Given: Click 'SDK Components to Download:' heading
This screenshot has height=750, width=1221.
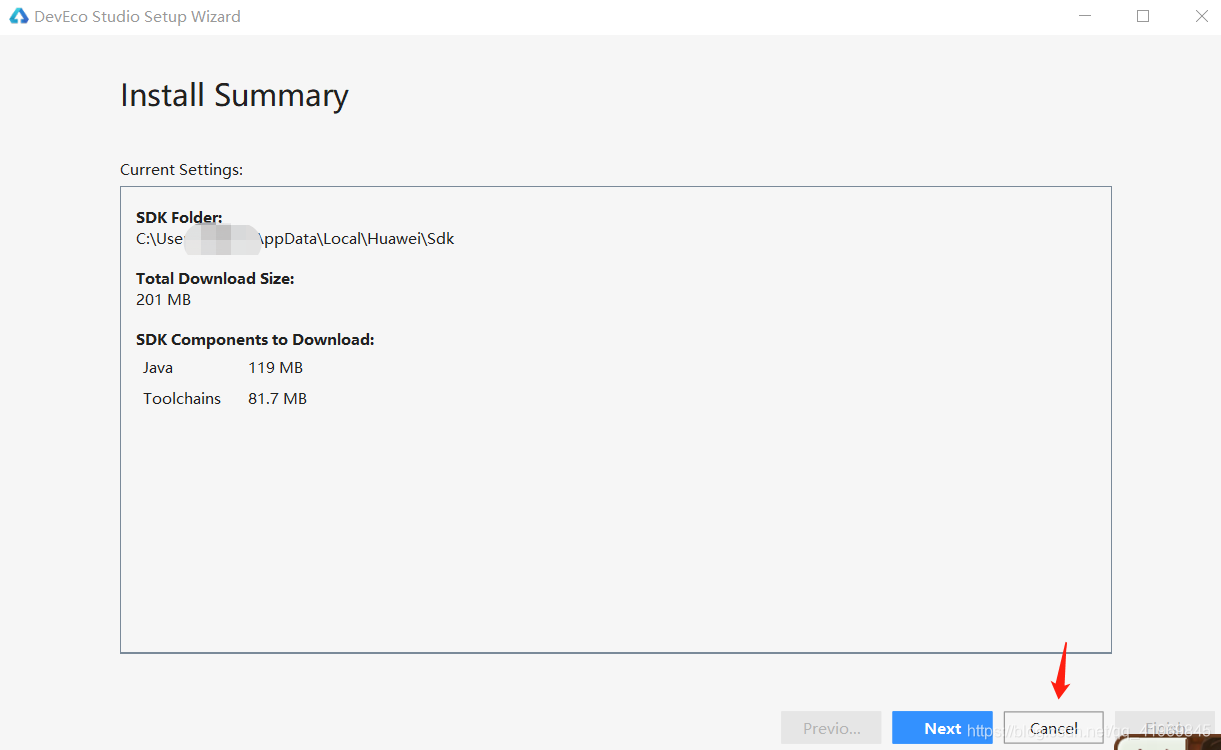Looking at the screenshot, I should (x=255, y=340).
